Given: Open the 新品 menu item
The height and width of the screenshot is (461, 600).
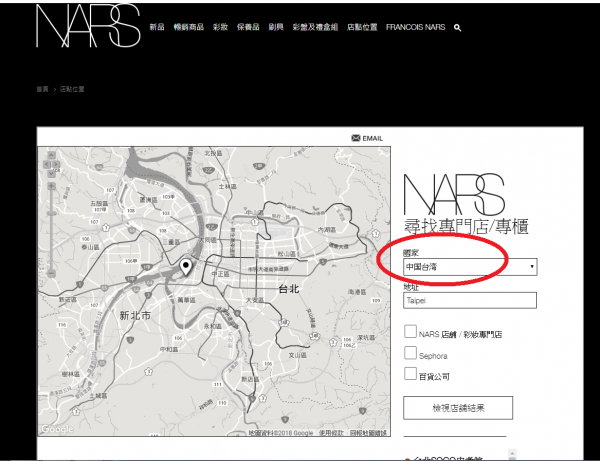Looking at the screenshot, I should click(x=156, y=28).
